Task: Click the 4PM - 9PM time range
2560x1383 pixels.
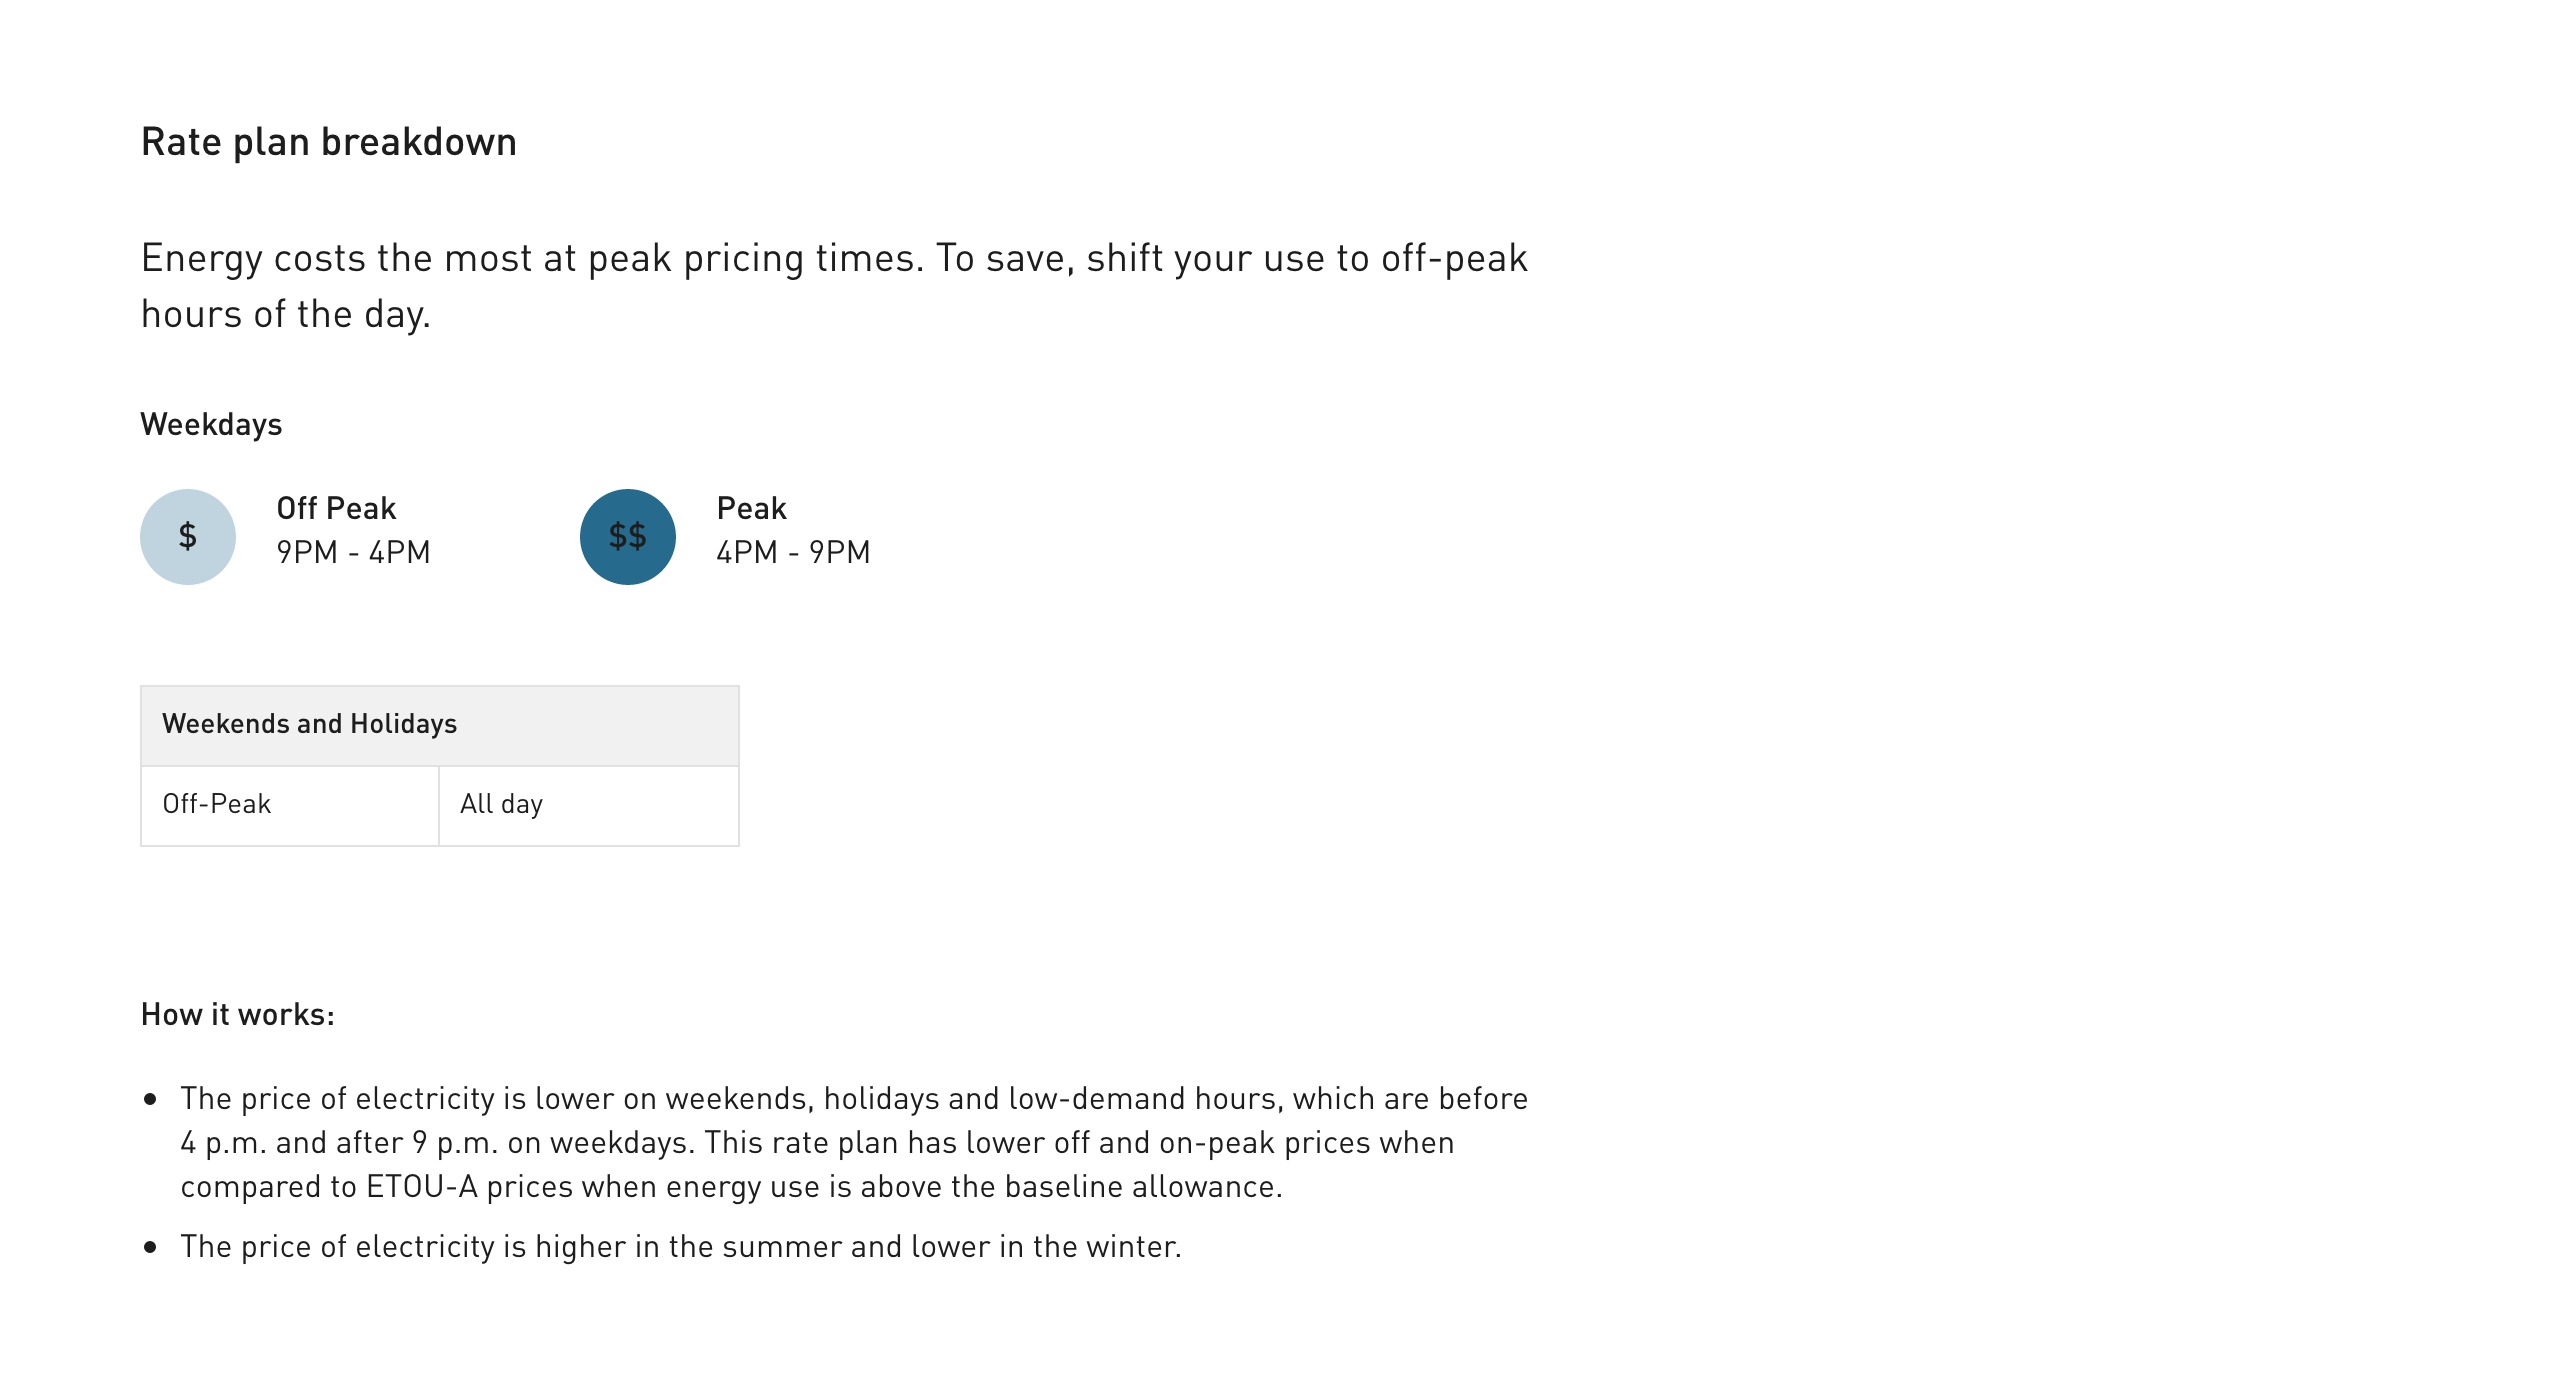Action: 793,552
